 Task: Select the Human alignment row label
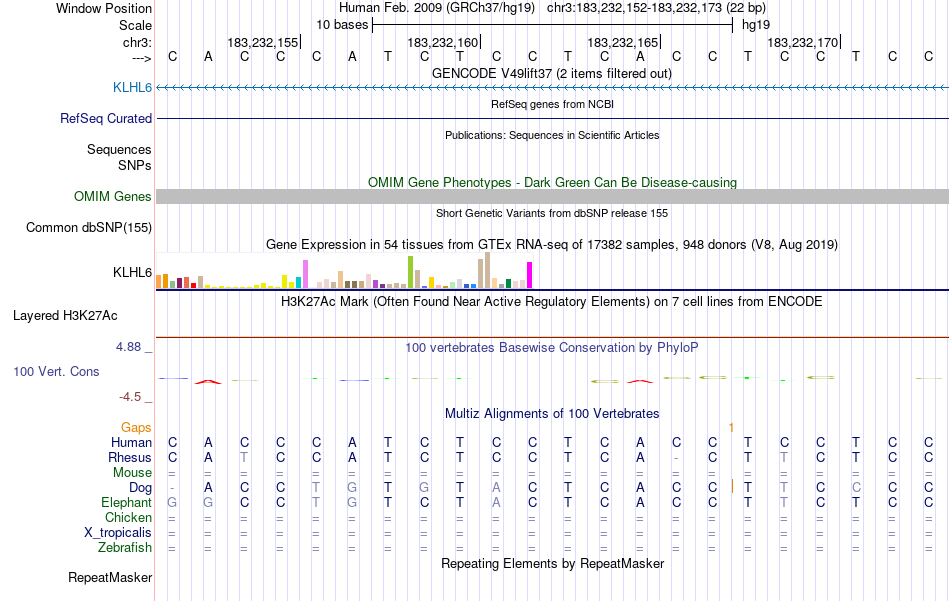pos(131,443)
